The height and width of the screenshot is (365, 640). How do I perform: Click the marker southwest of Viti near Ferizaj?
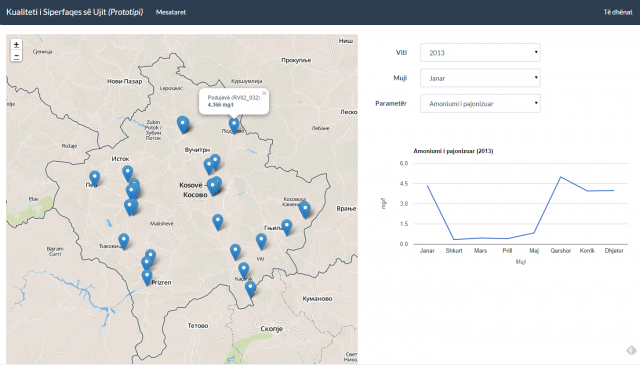click(236, 252)
